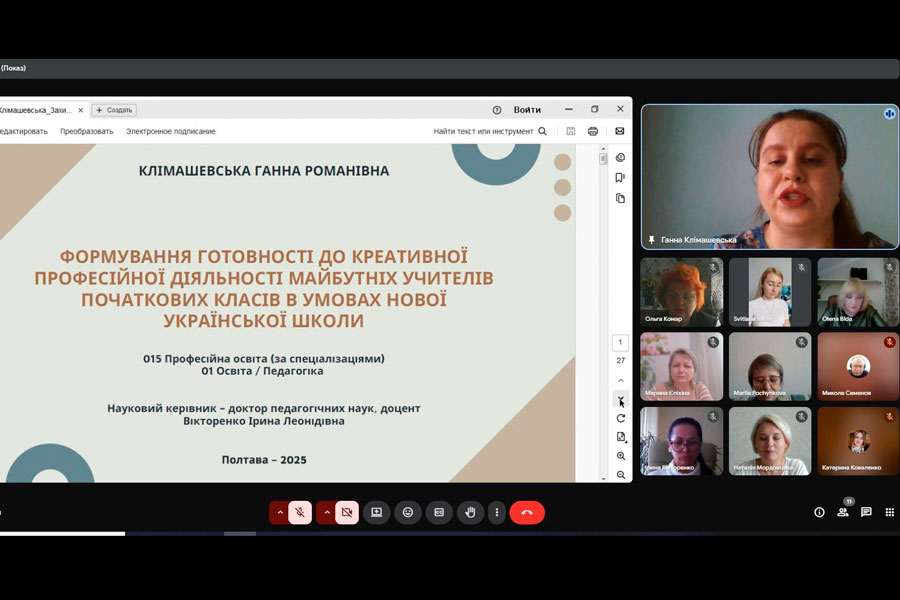
Task: Open the bookmarks panel icon
Action: click(x=620, y=177)
